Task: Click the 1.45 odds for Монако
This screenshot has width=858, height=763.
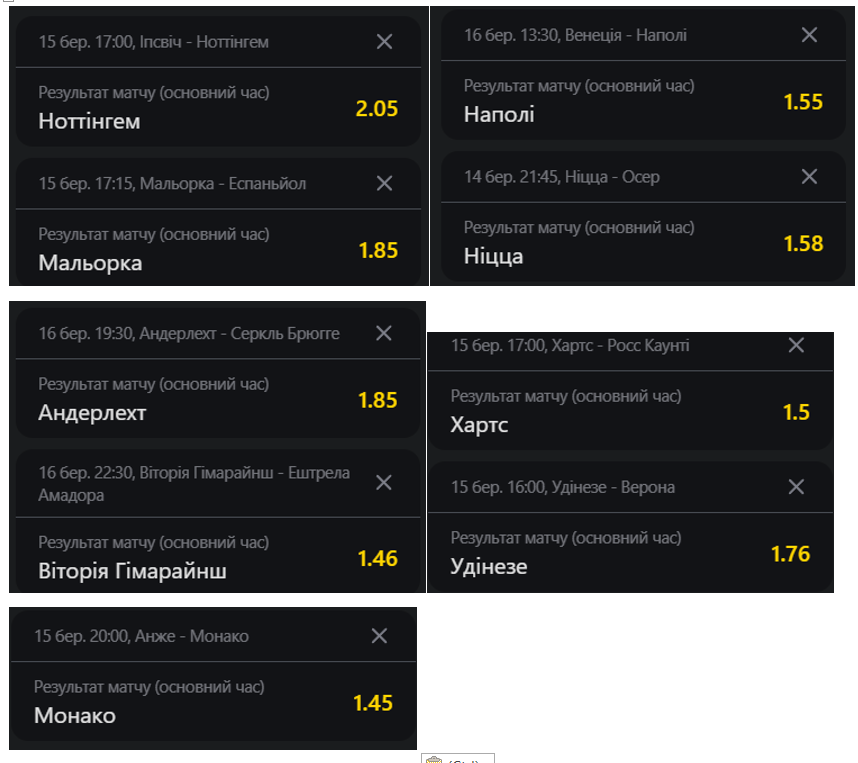Action: point(373,703)
